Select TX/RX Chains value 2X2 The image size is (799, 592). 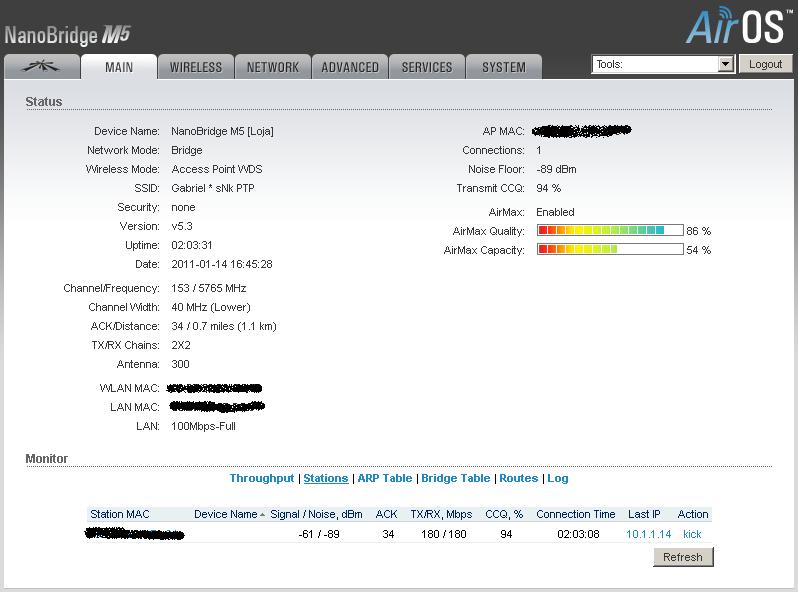181,345
